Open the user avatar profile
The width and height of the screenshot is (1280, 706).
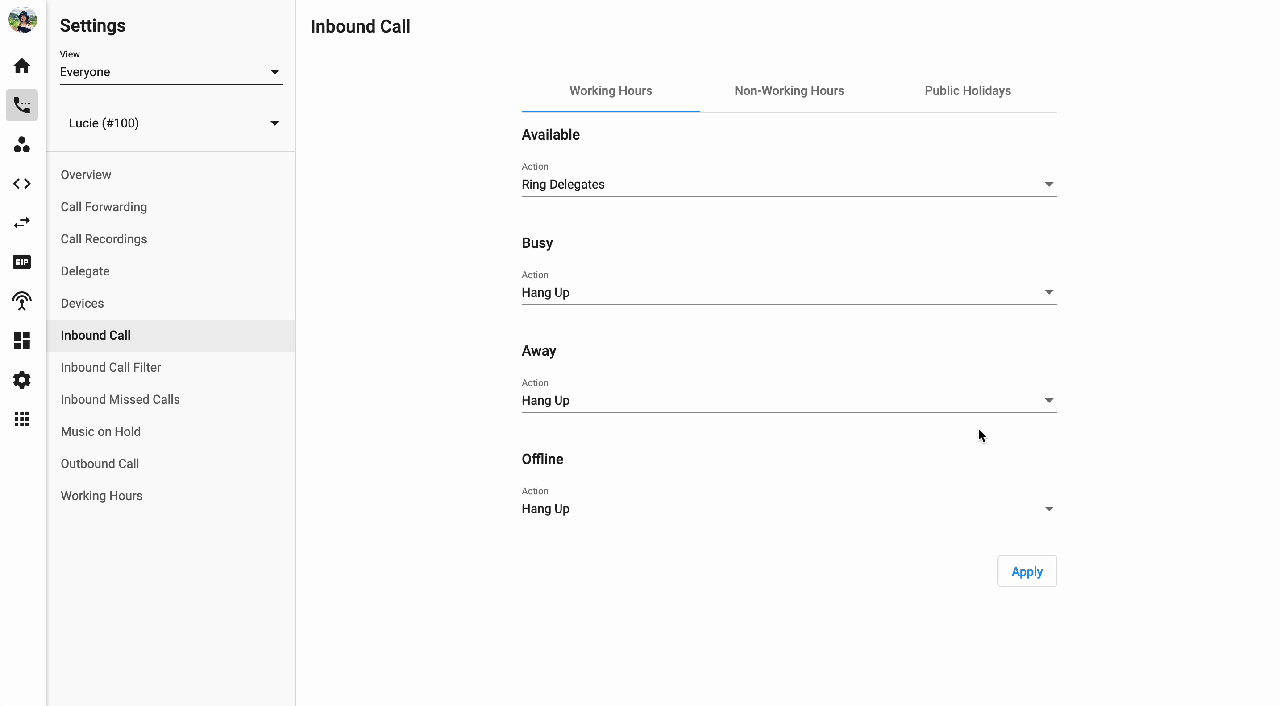[x=22, y=20]
